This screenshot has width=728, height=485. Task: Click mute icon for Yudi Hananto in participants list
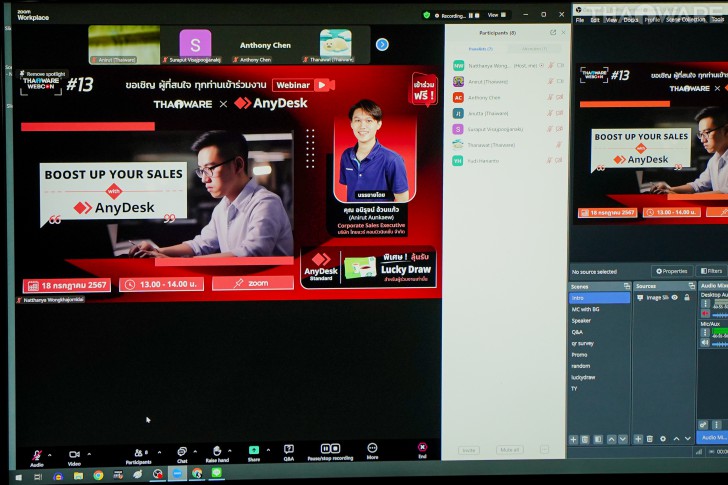(x=550, y=161)
